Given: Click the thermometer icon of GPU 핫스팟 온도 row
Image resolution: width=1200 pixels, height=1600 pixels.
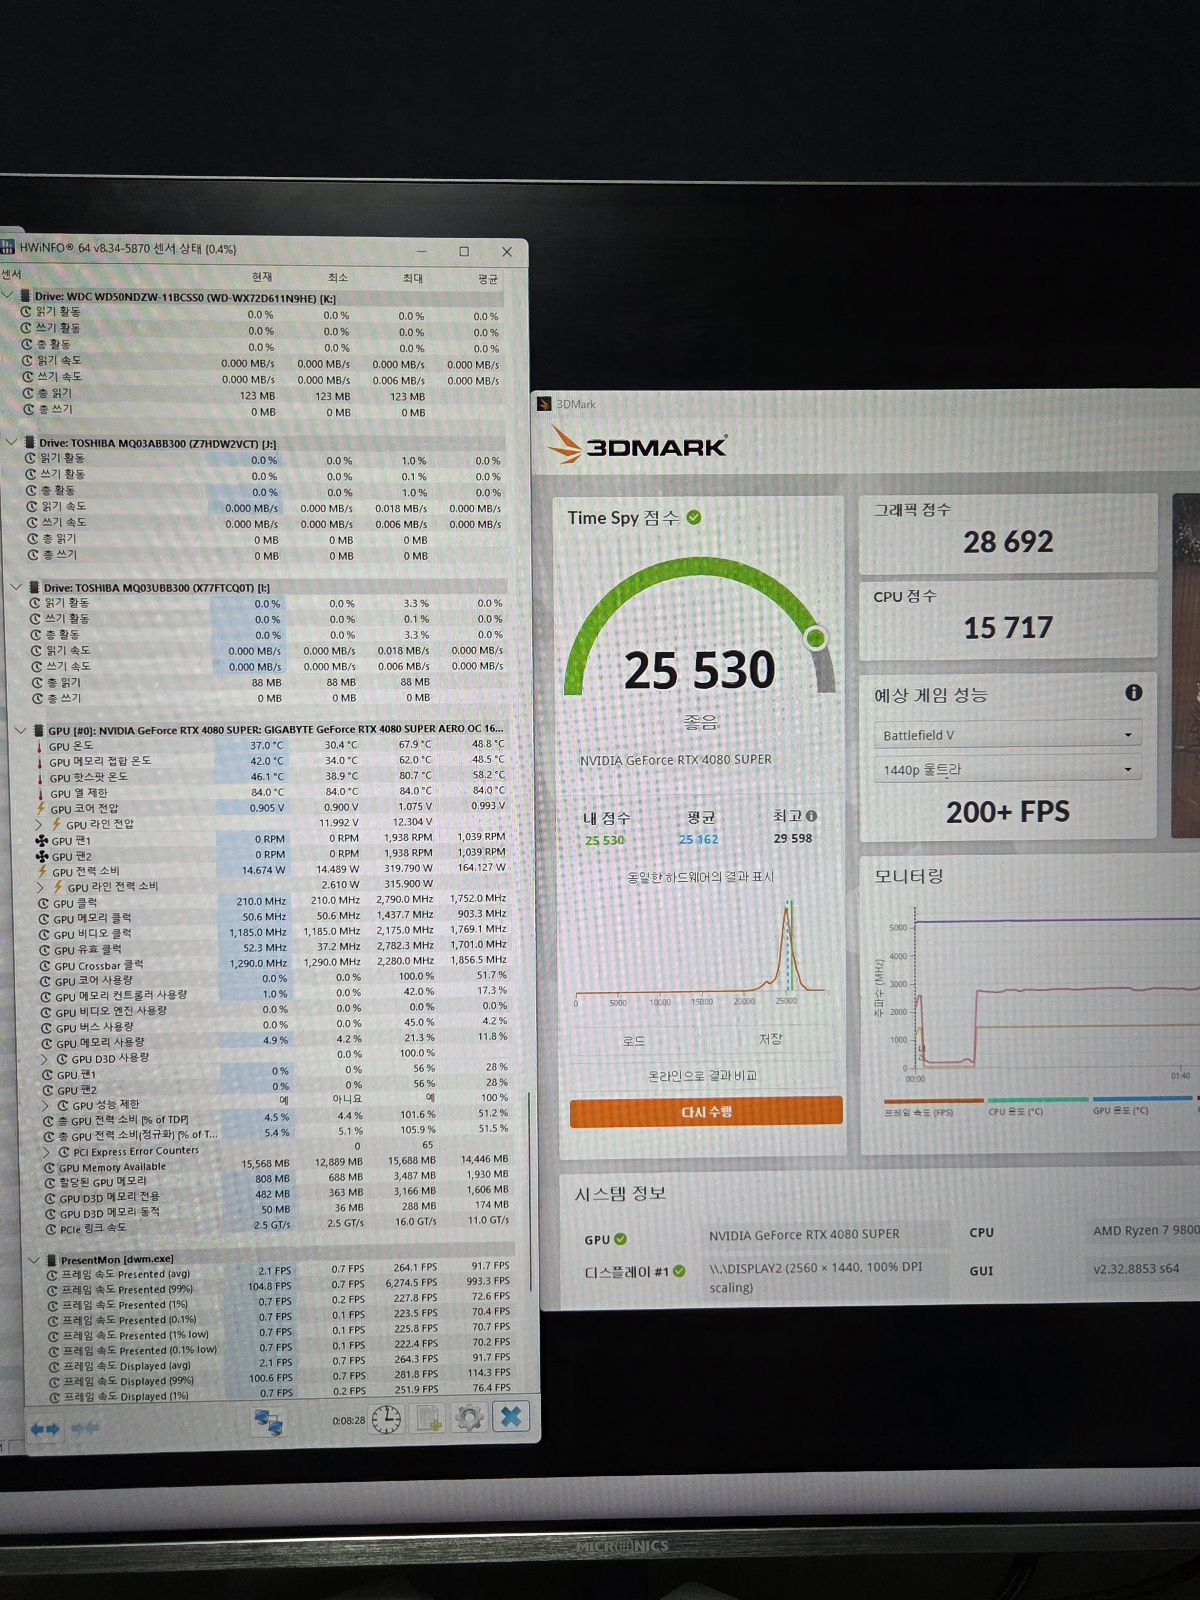Looking at the screenshot, I should [41, 777].
